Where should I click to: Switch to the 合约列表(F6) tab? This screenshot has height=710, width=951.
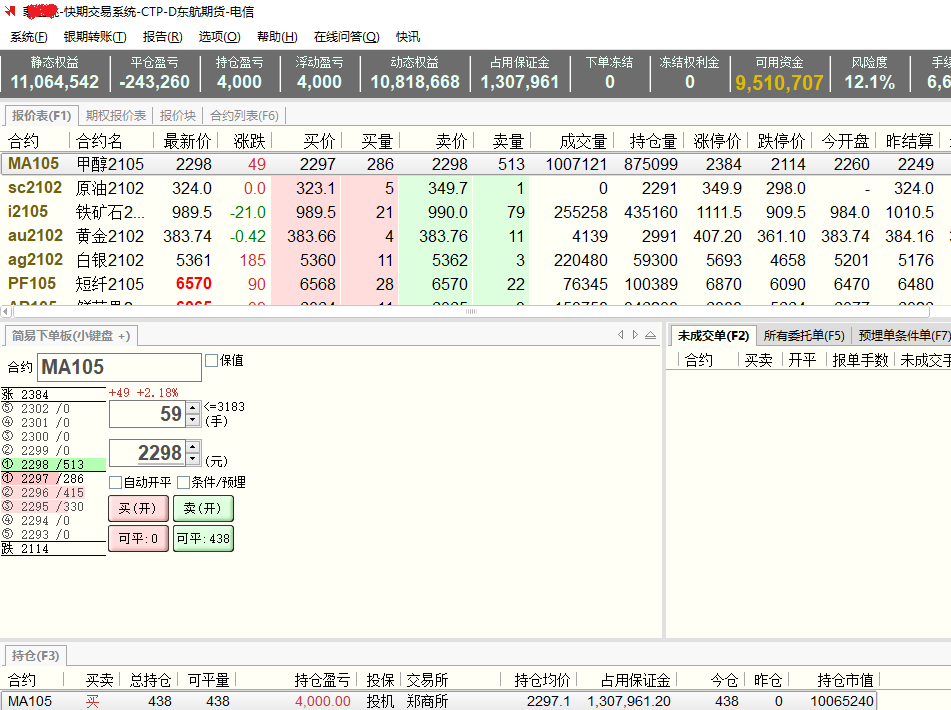click(244, 115)
